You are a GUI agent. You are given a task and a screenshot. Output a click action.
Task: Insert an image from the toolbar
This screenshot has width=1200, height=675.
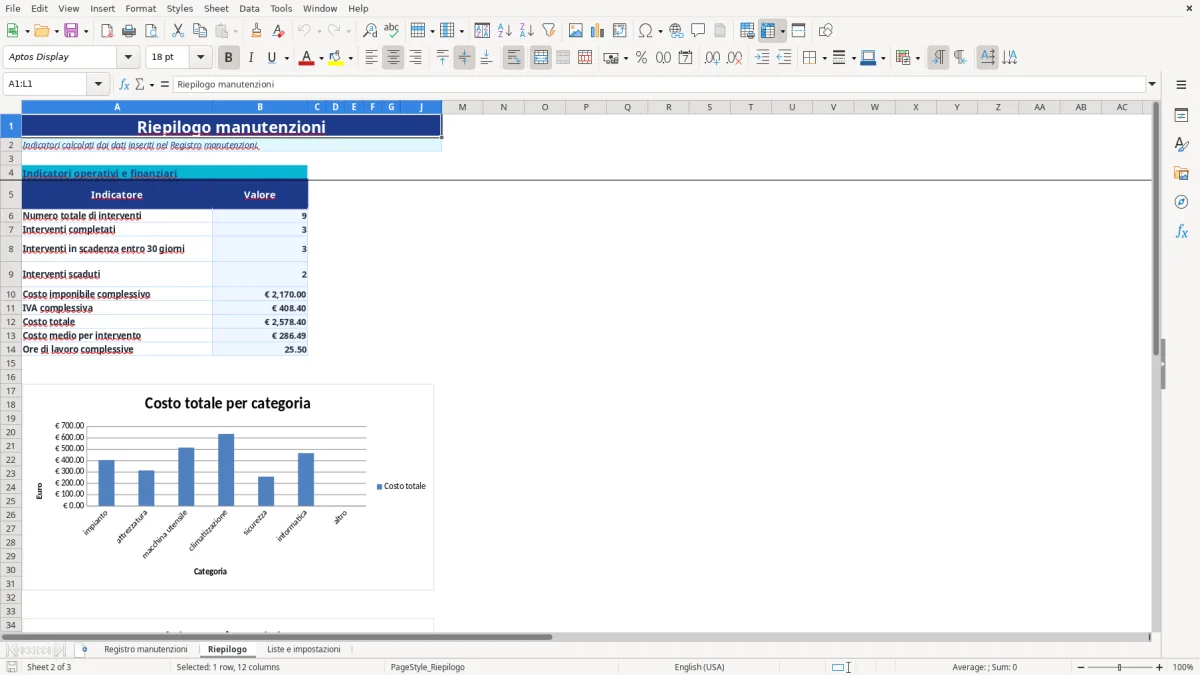click(576, 31)
